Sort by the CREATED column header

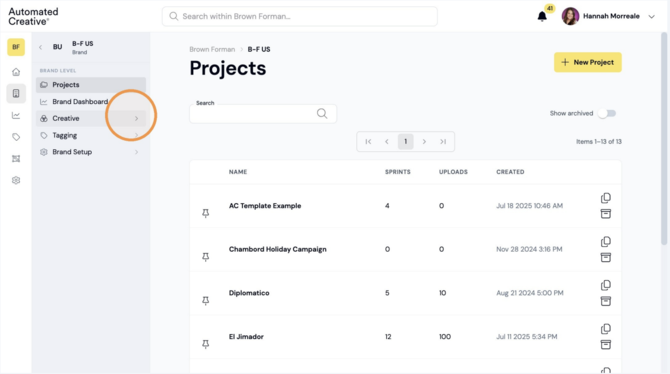point(510,172)
